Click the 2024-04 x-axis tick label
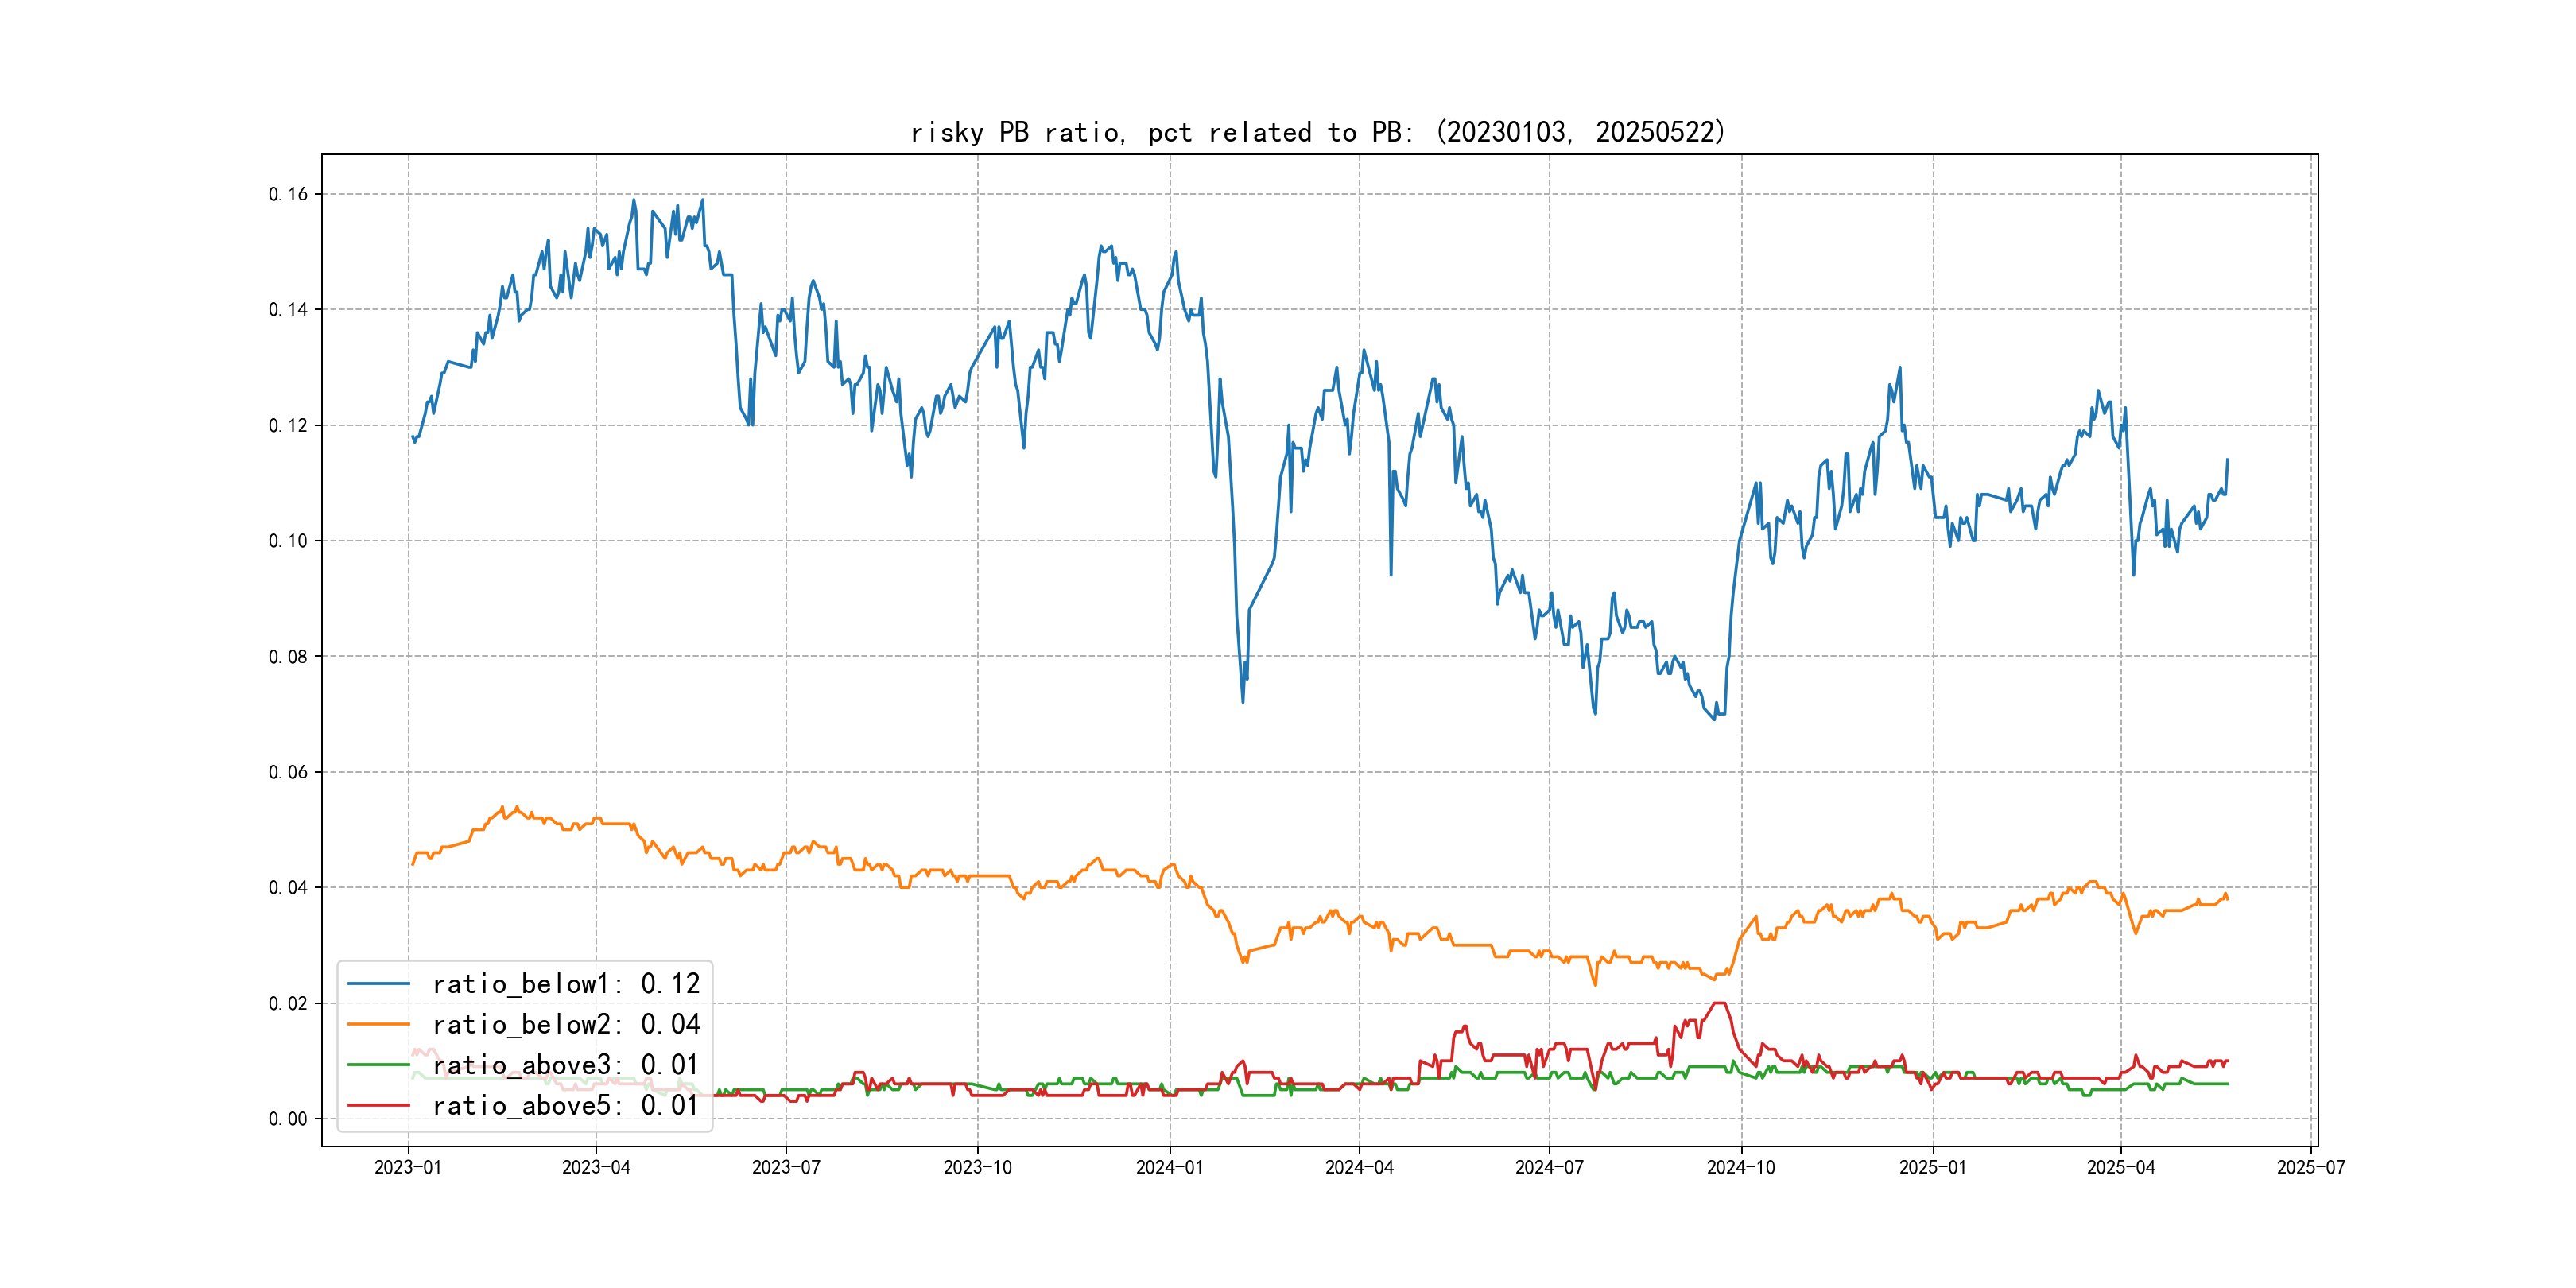Image resolution: width=2576 pixels, height=1288 pixels. [x=1359, y=1167]
